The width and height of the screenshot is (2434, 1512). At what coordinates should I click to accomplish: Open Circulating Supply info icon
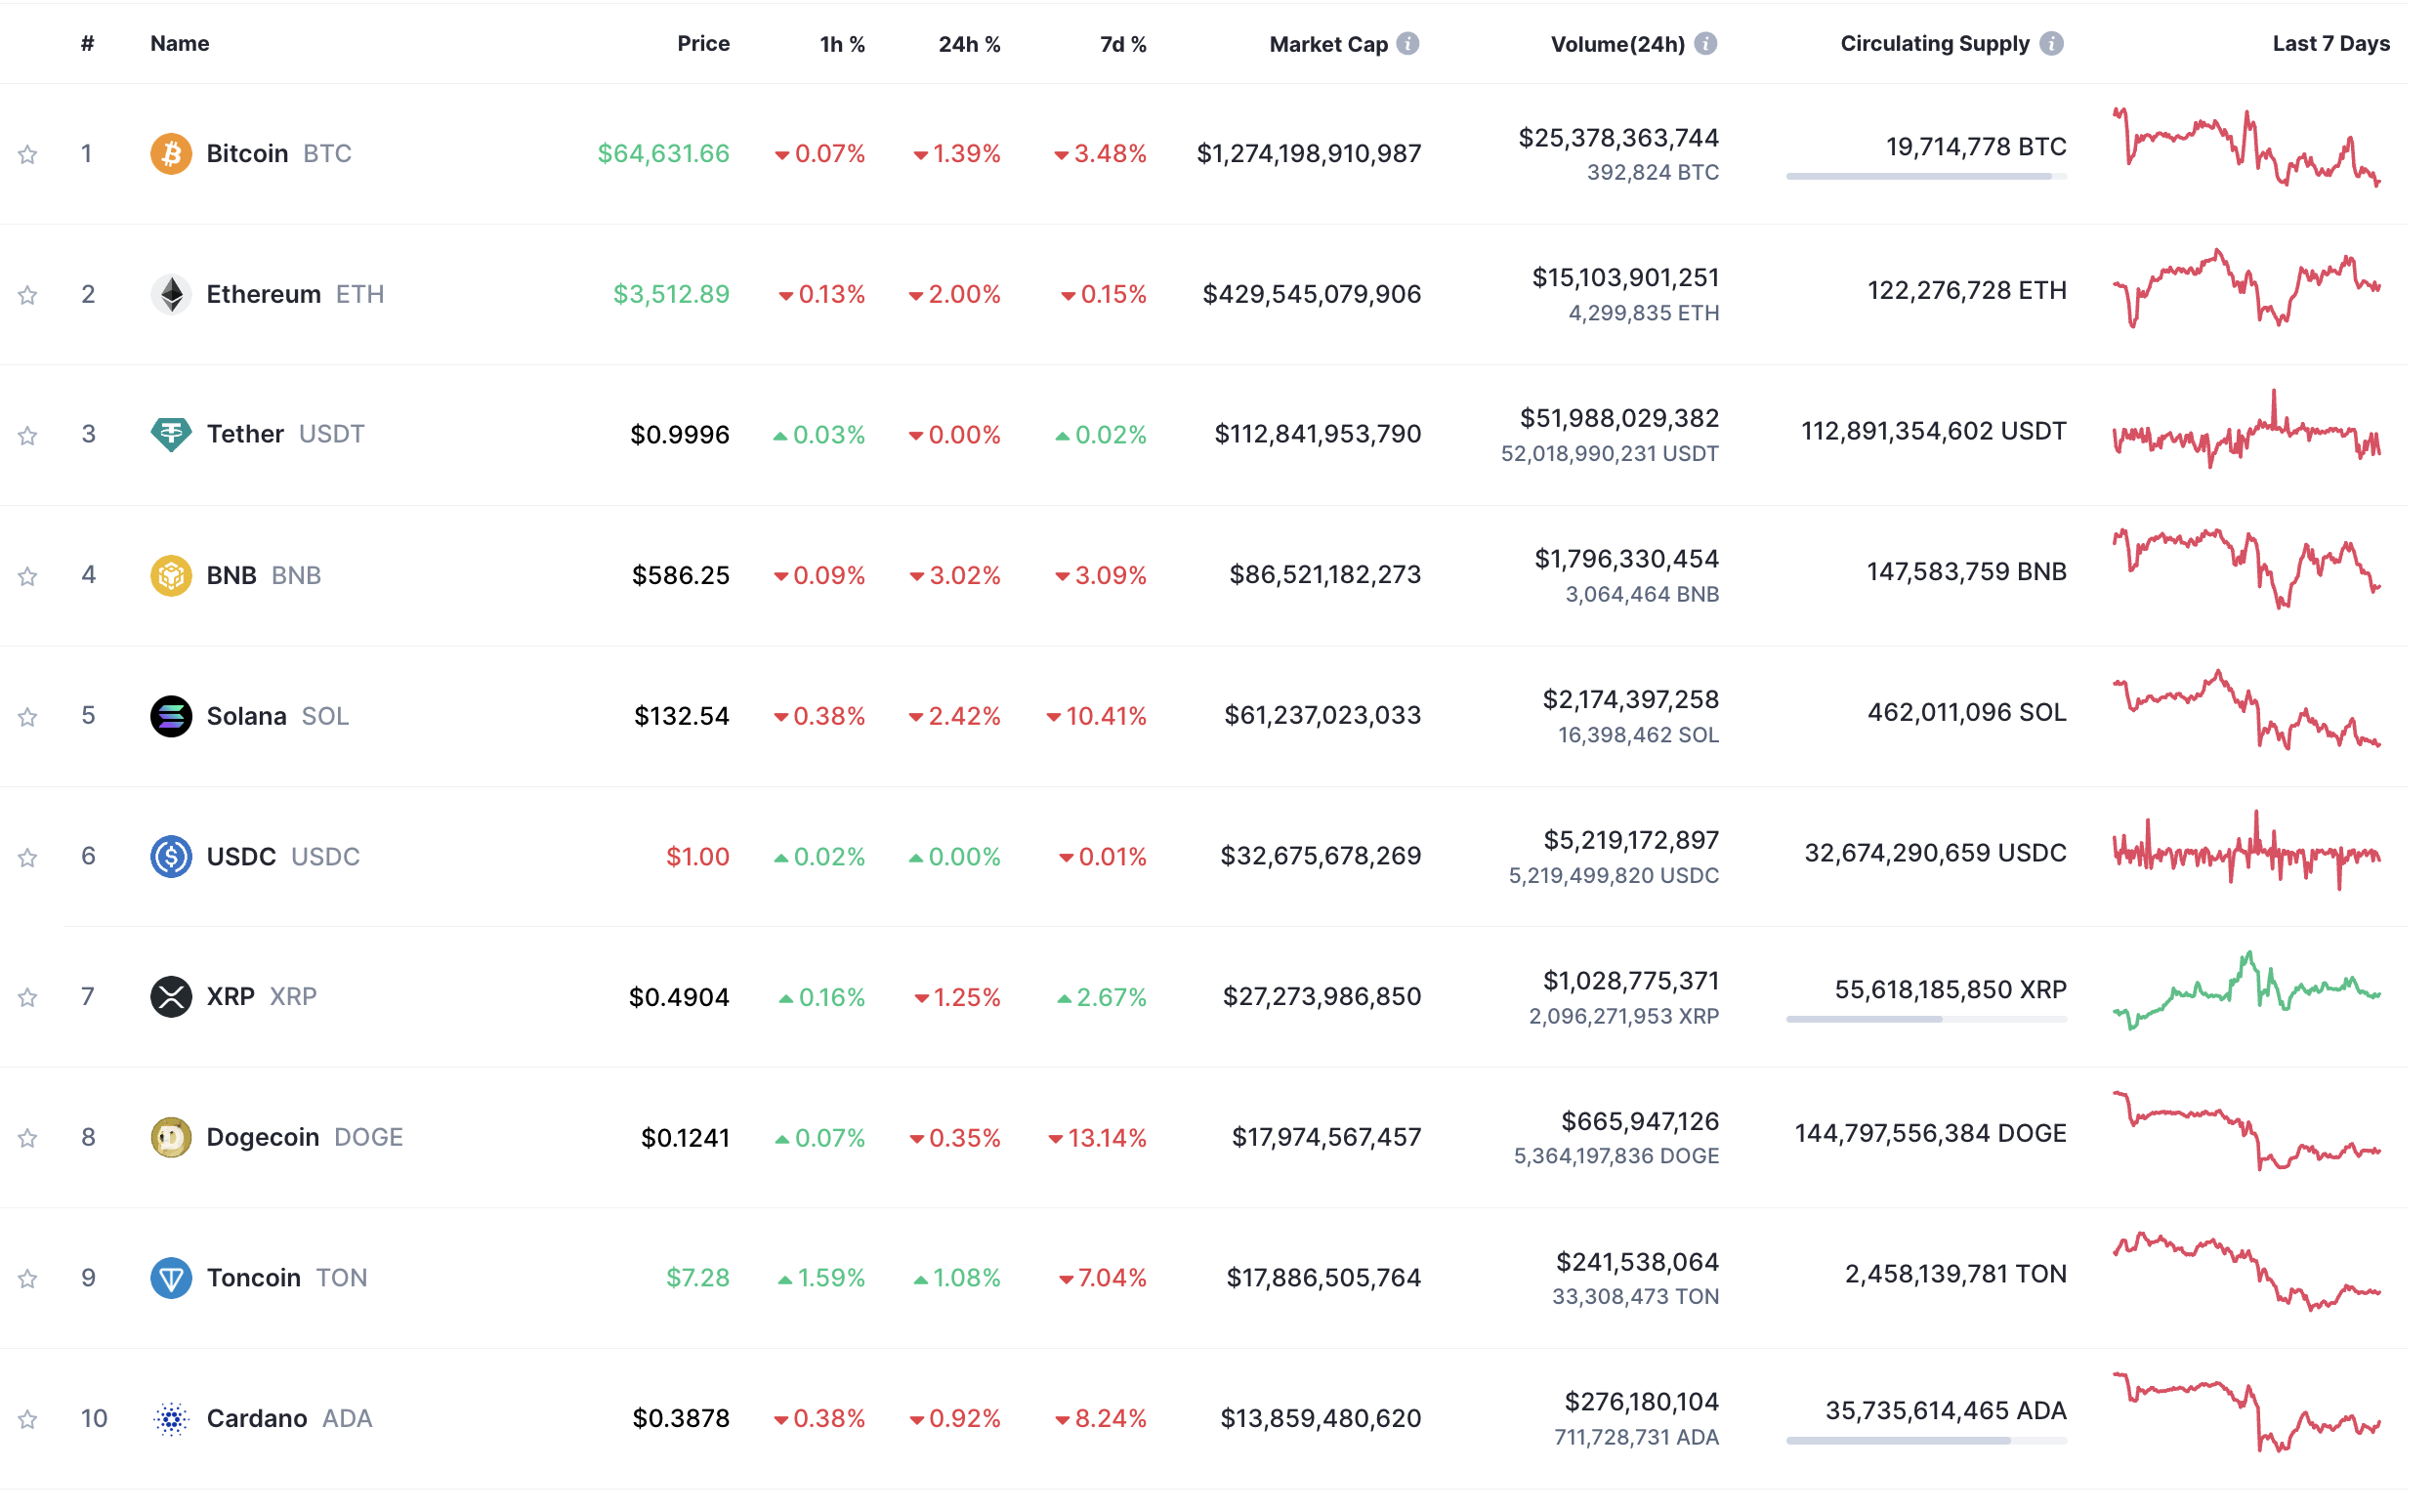pyautogui.click(x=2052, y=44)
